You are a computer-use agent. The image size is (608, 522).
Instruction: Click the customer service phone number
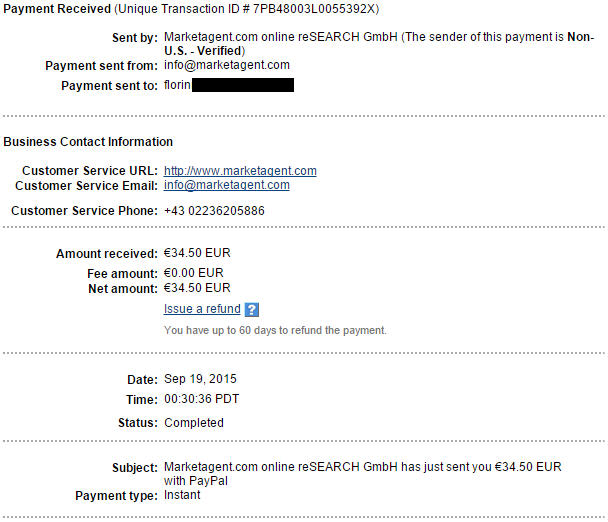point(214,211)
